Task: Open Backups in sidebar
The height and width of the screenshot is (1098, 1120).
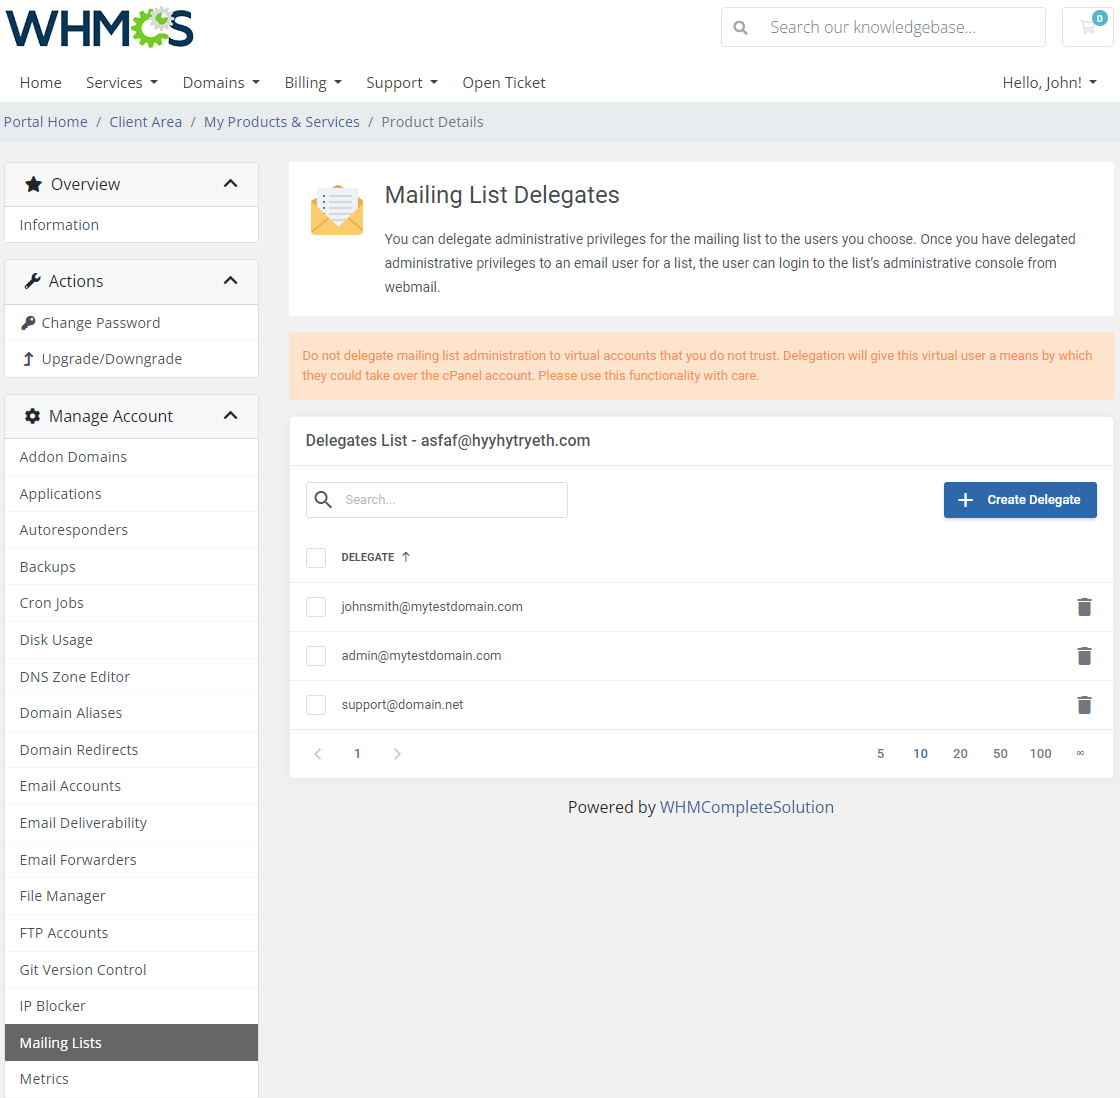Action: coord(131,567)
